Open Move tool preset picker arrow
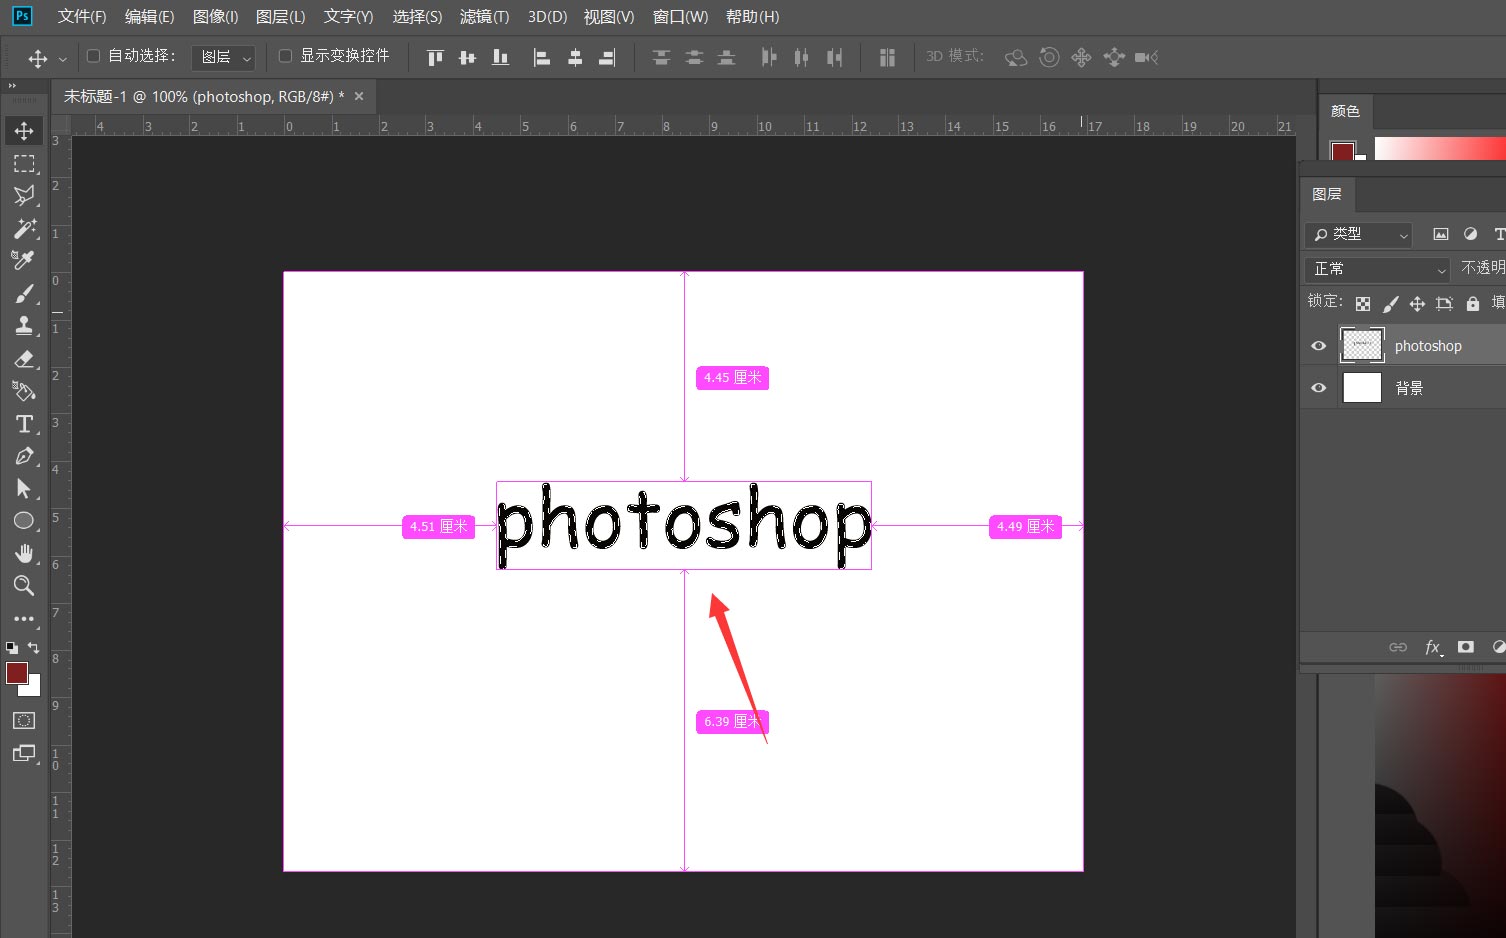This screenshot has height=938, width=1506. coord(63,59)
